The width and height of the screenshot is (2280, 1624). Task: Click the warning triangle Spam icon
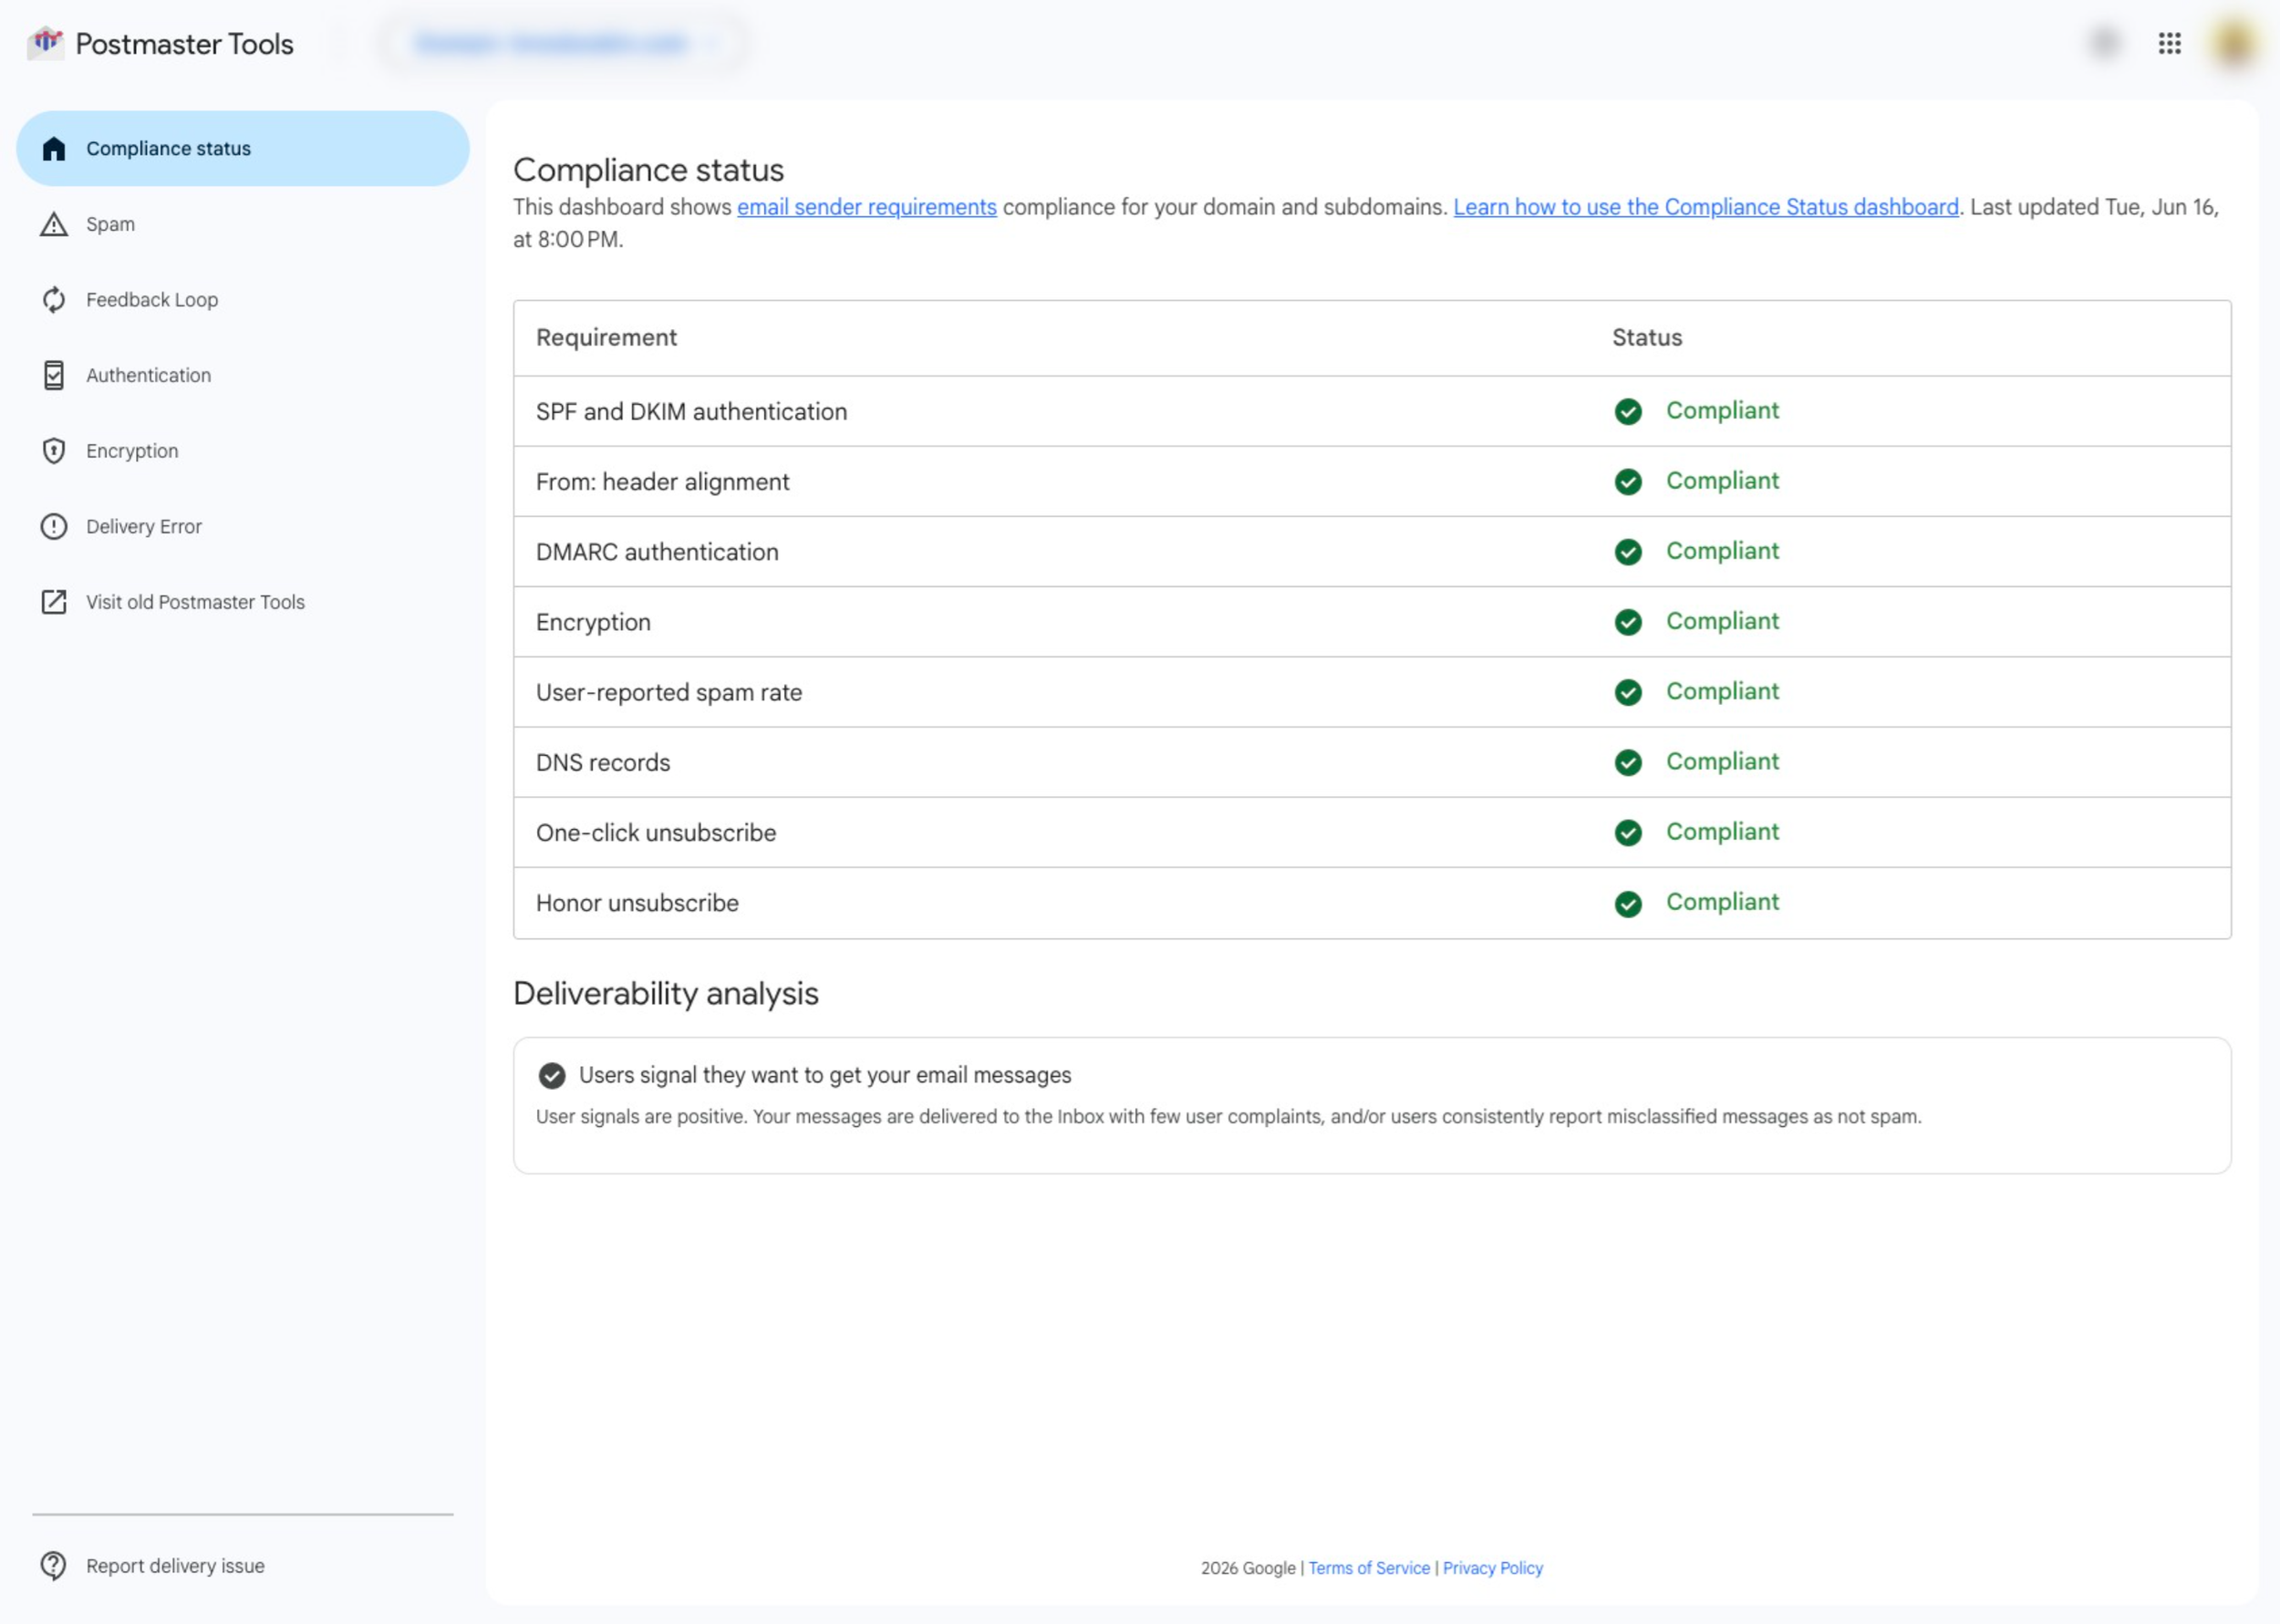54,224
